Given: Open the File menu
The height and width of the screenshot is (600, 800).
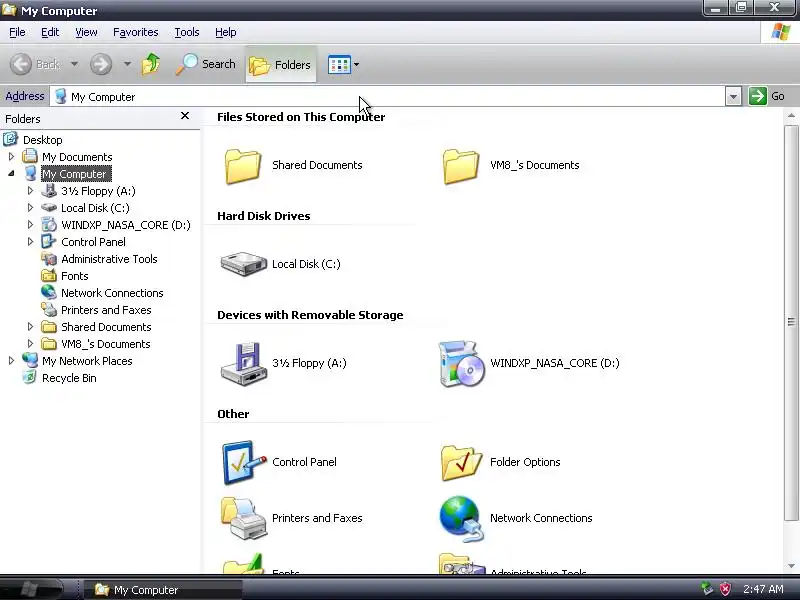Looking at the screenshot, I should 17,32.
